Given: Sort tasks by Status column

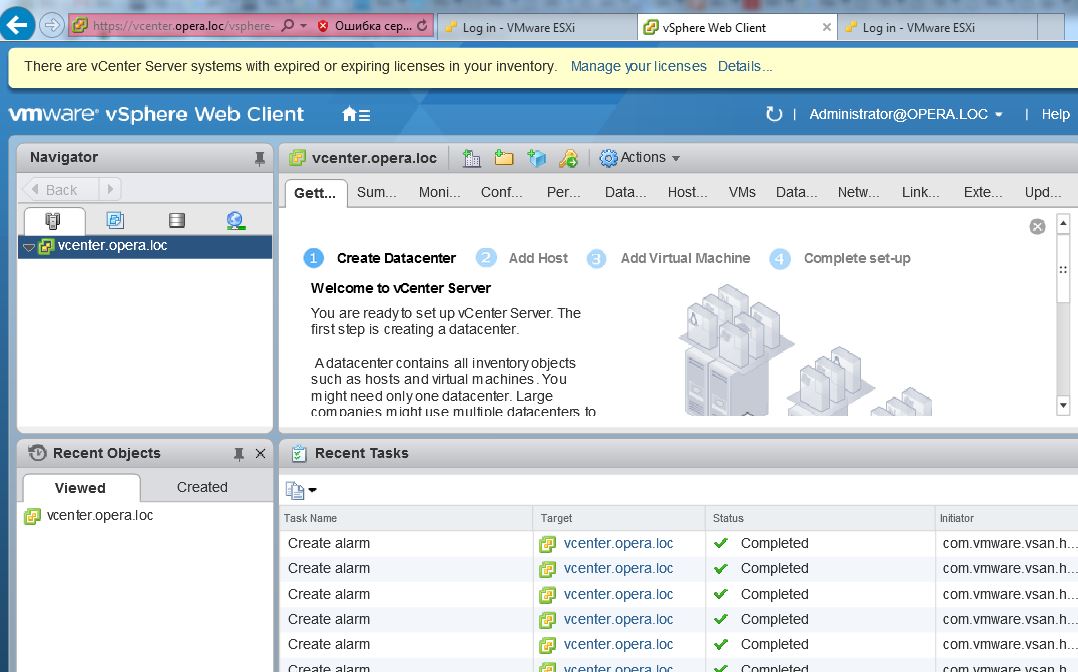Looking at the screenshot, I should (x=820, y=518).
